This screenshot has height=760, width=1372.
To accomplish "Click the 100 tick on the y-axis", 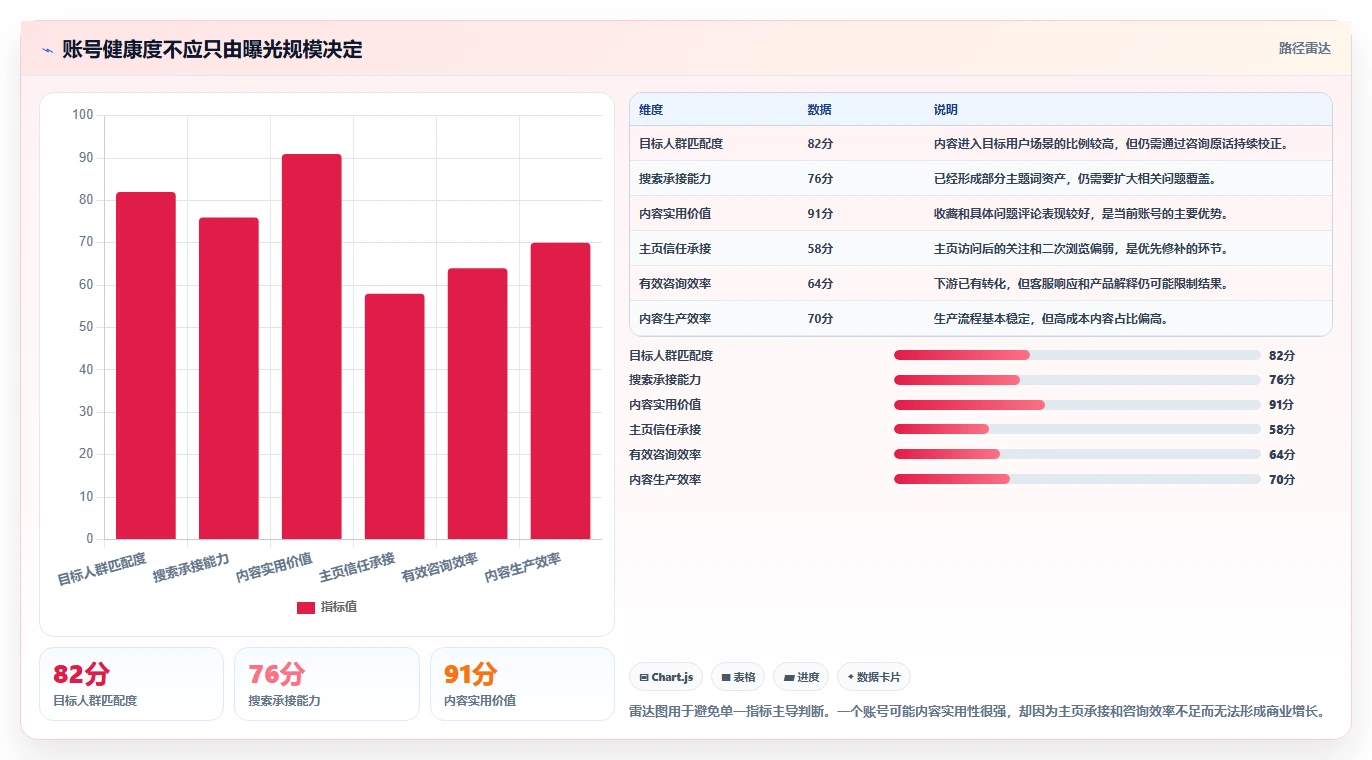I will pos(83,115).
